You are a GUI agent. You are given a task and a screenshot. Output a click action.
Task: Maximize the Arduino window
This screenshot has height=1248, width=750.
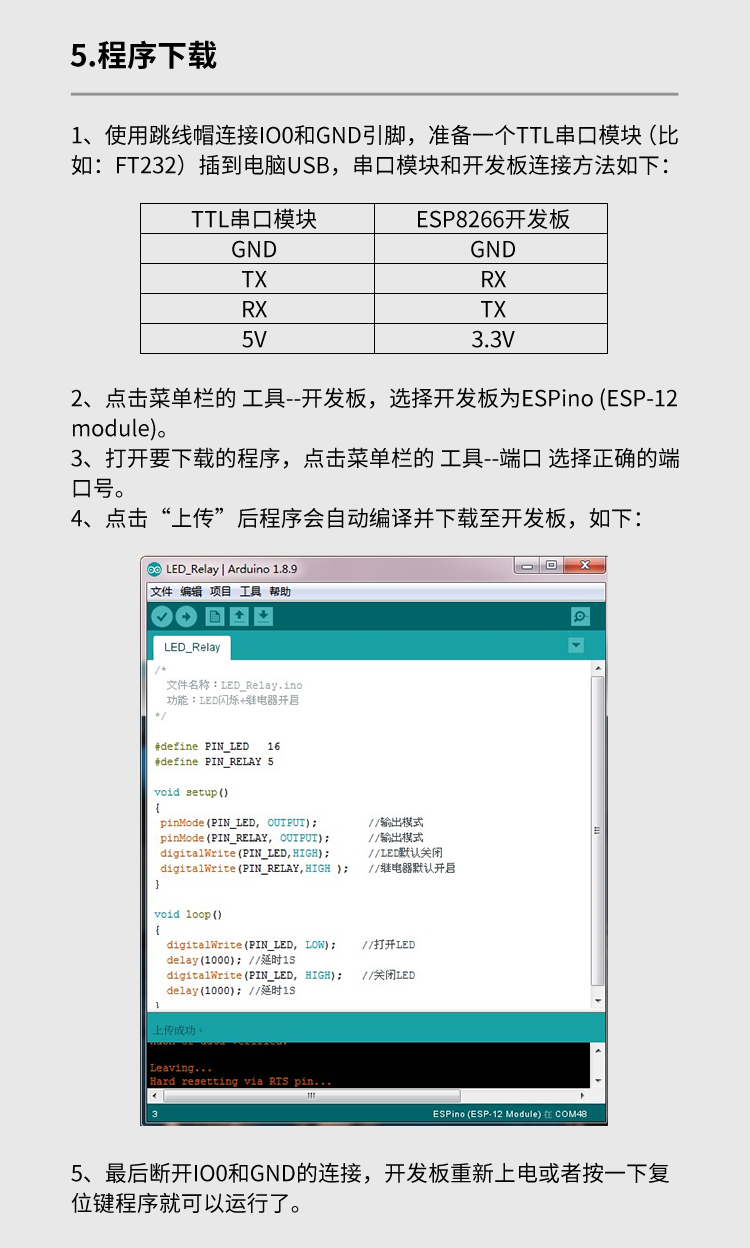point(551,566)
